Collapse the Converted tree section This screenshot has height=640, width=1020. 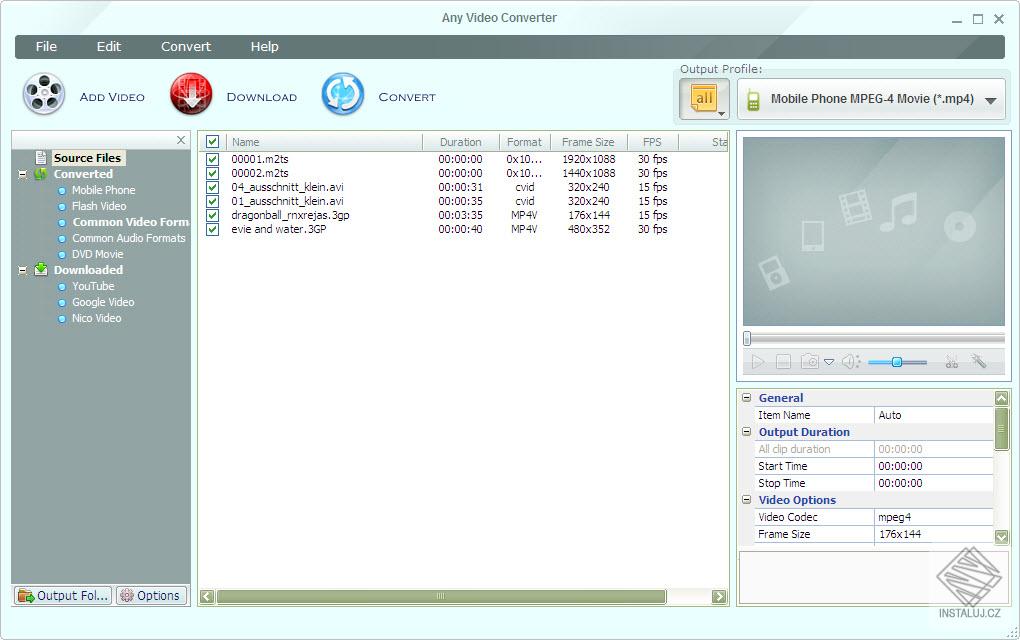[x=22, y=173]
